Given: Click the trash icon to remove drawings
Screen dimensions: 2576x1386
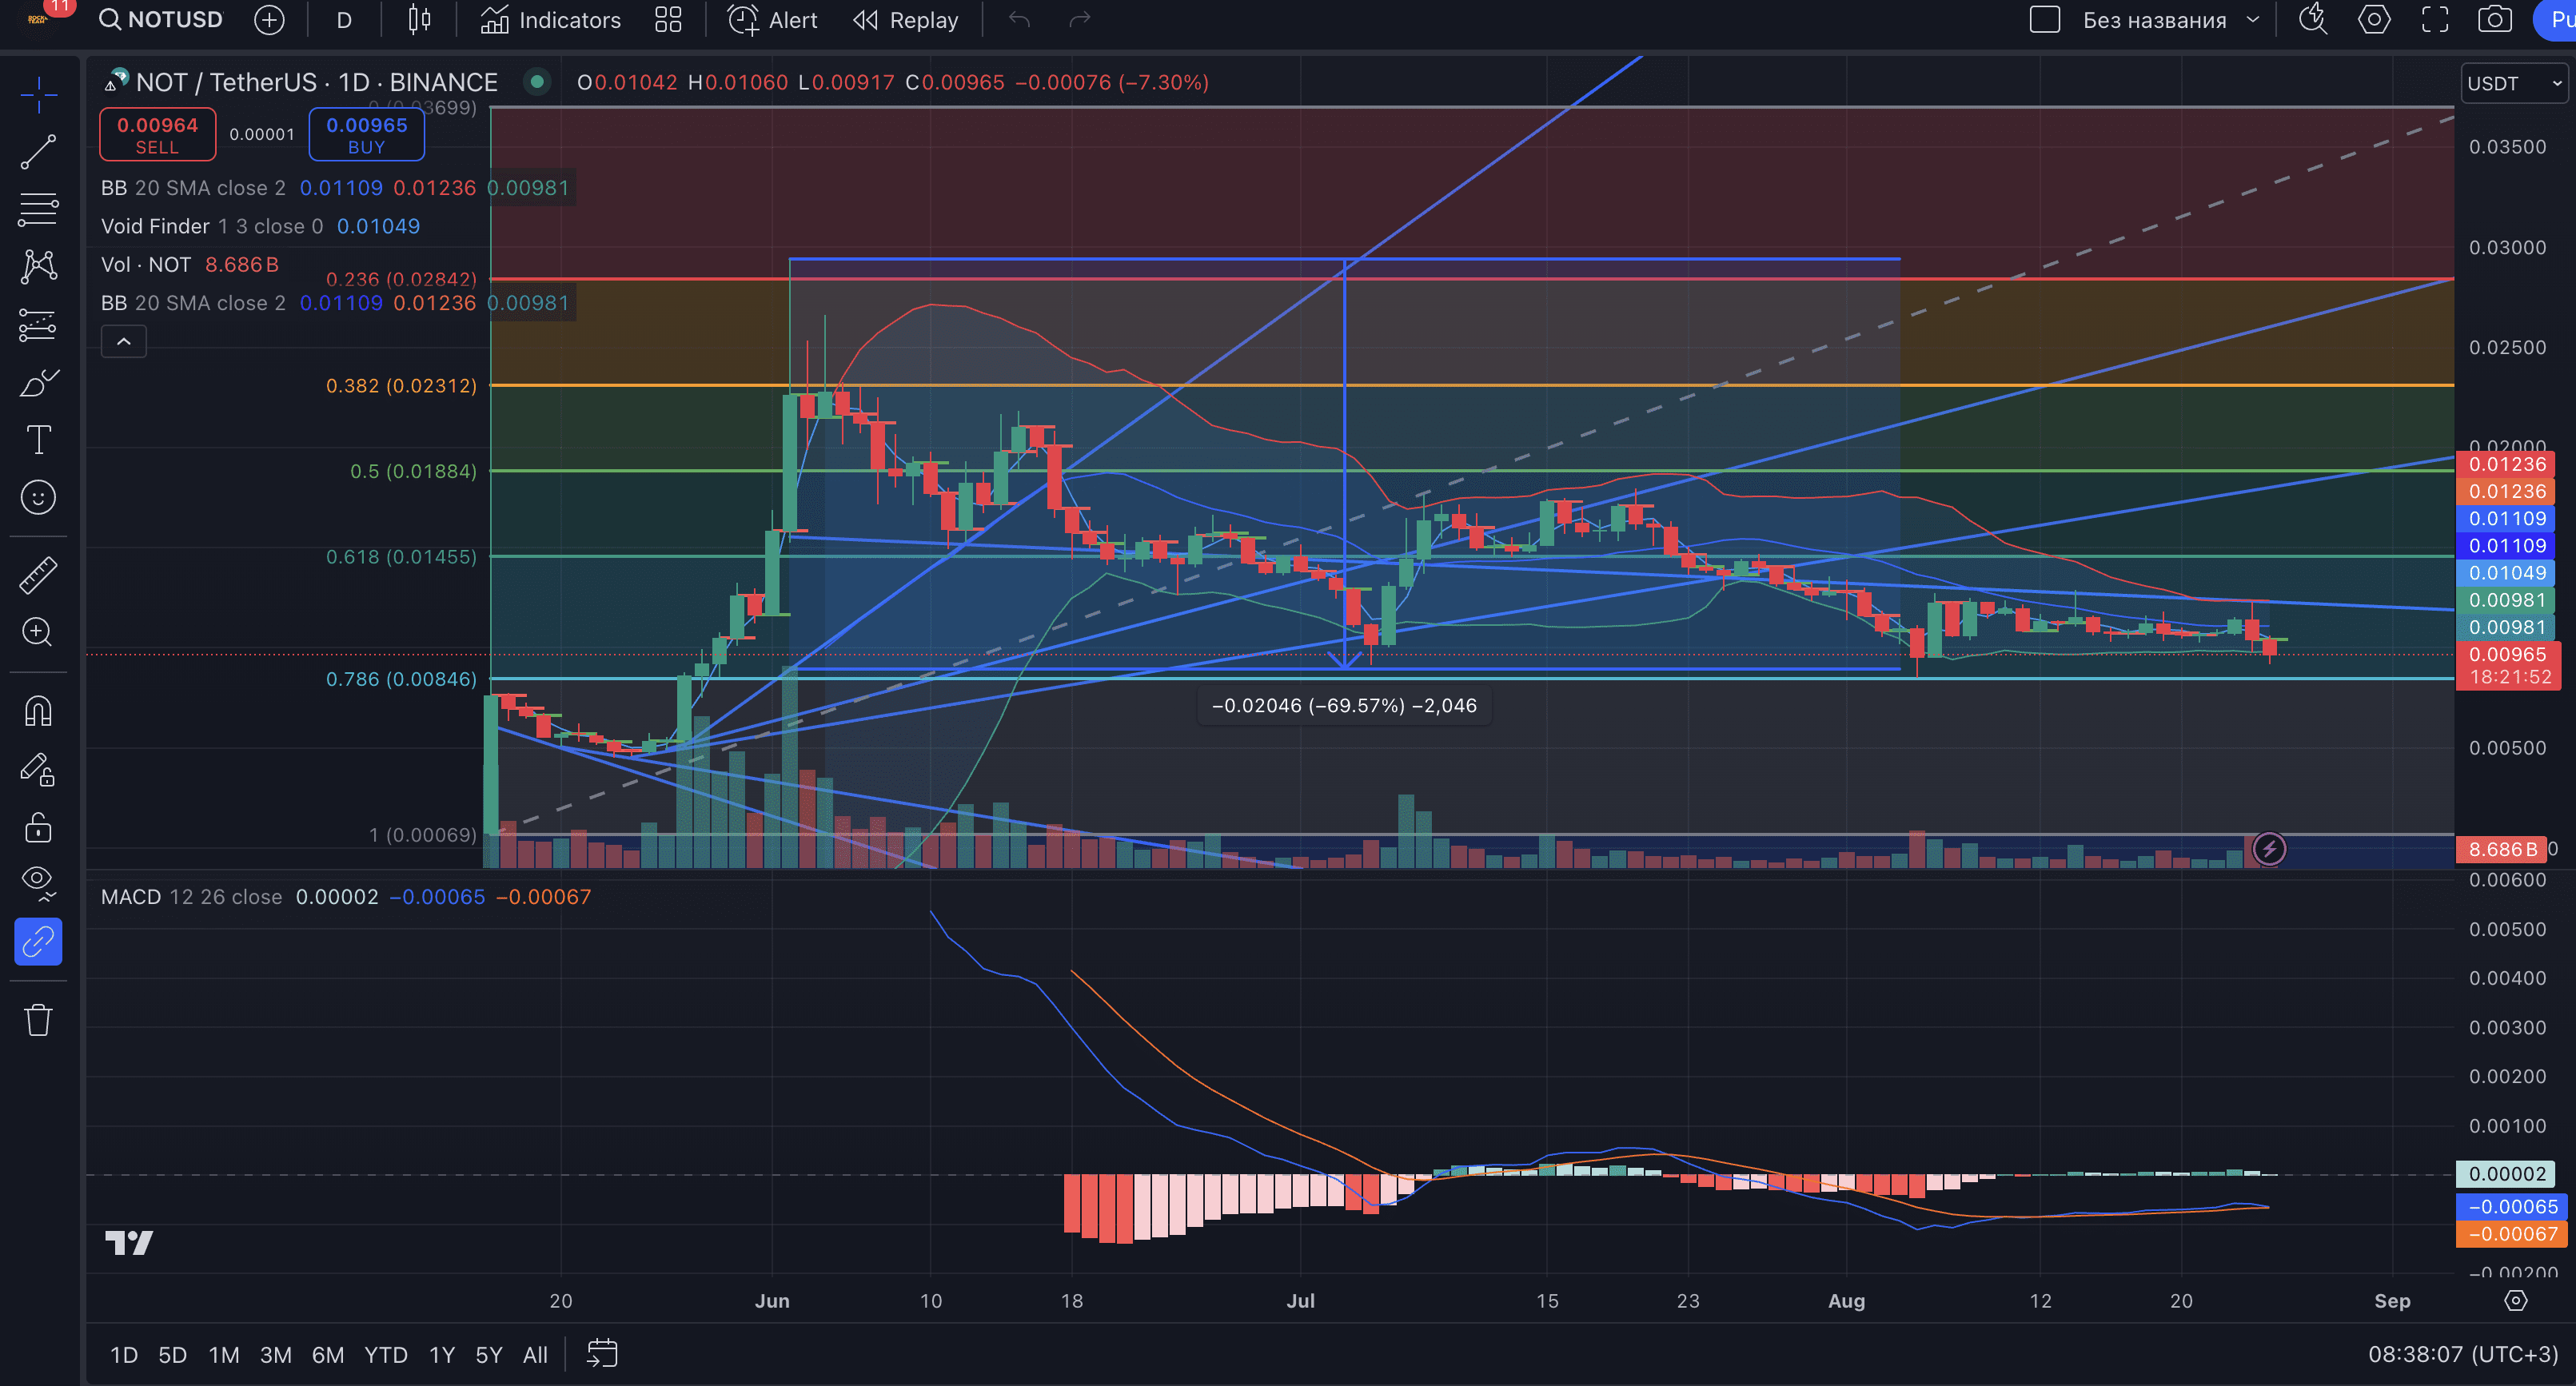Looking at the screenshot, I should [x=38, y=1020].
